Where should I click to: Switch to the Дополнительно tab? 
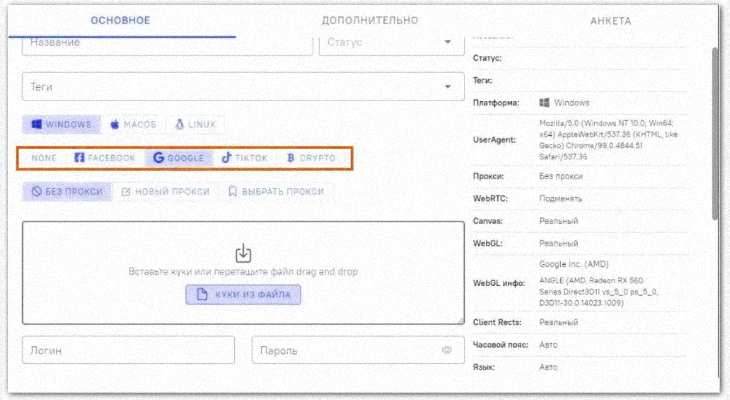click(369, 20)
